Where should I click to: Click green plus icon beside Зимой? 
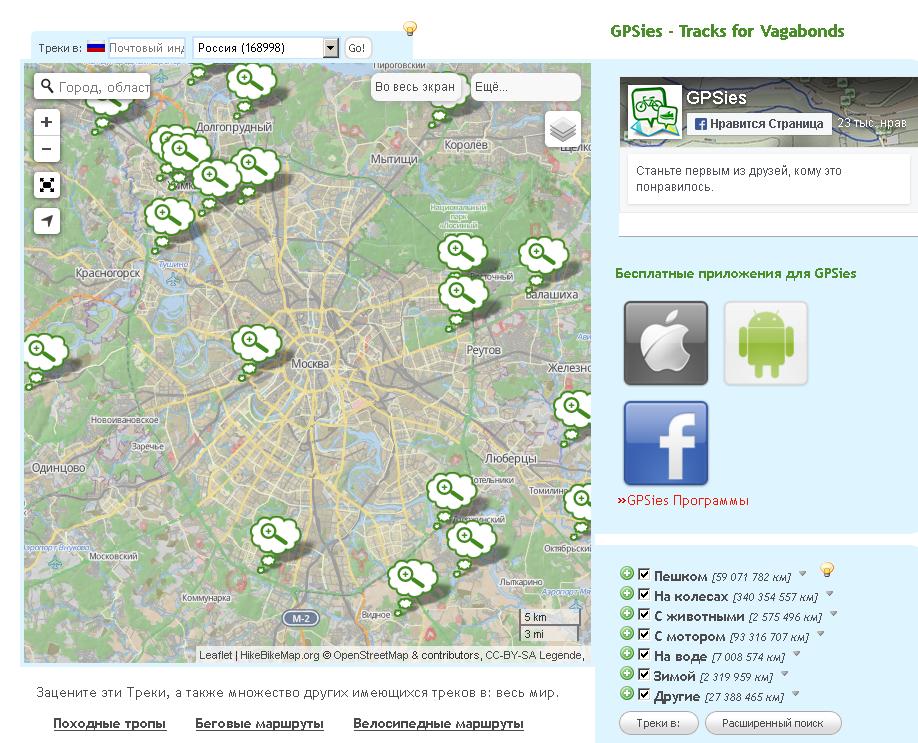627,673
